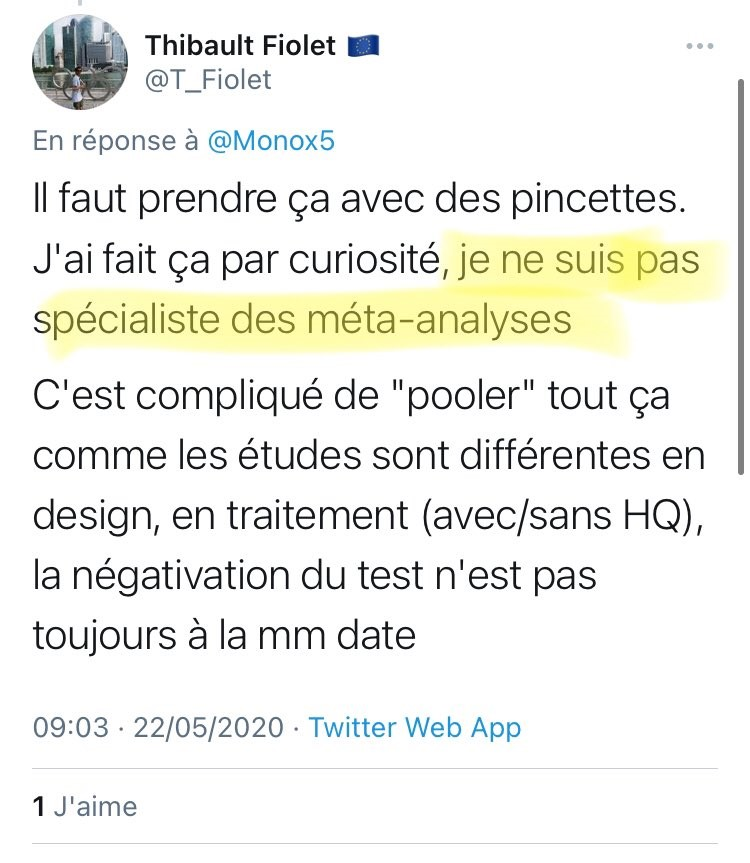Open the tweet's more options ellipsis menu

700,47
